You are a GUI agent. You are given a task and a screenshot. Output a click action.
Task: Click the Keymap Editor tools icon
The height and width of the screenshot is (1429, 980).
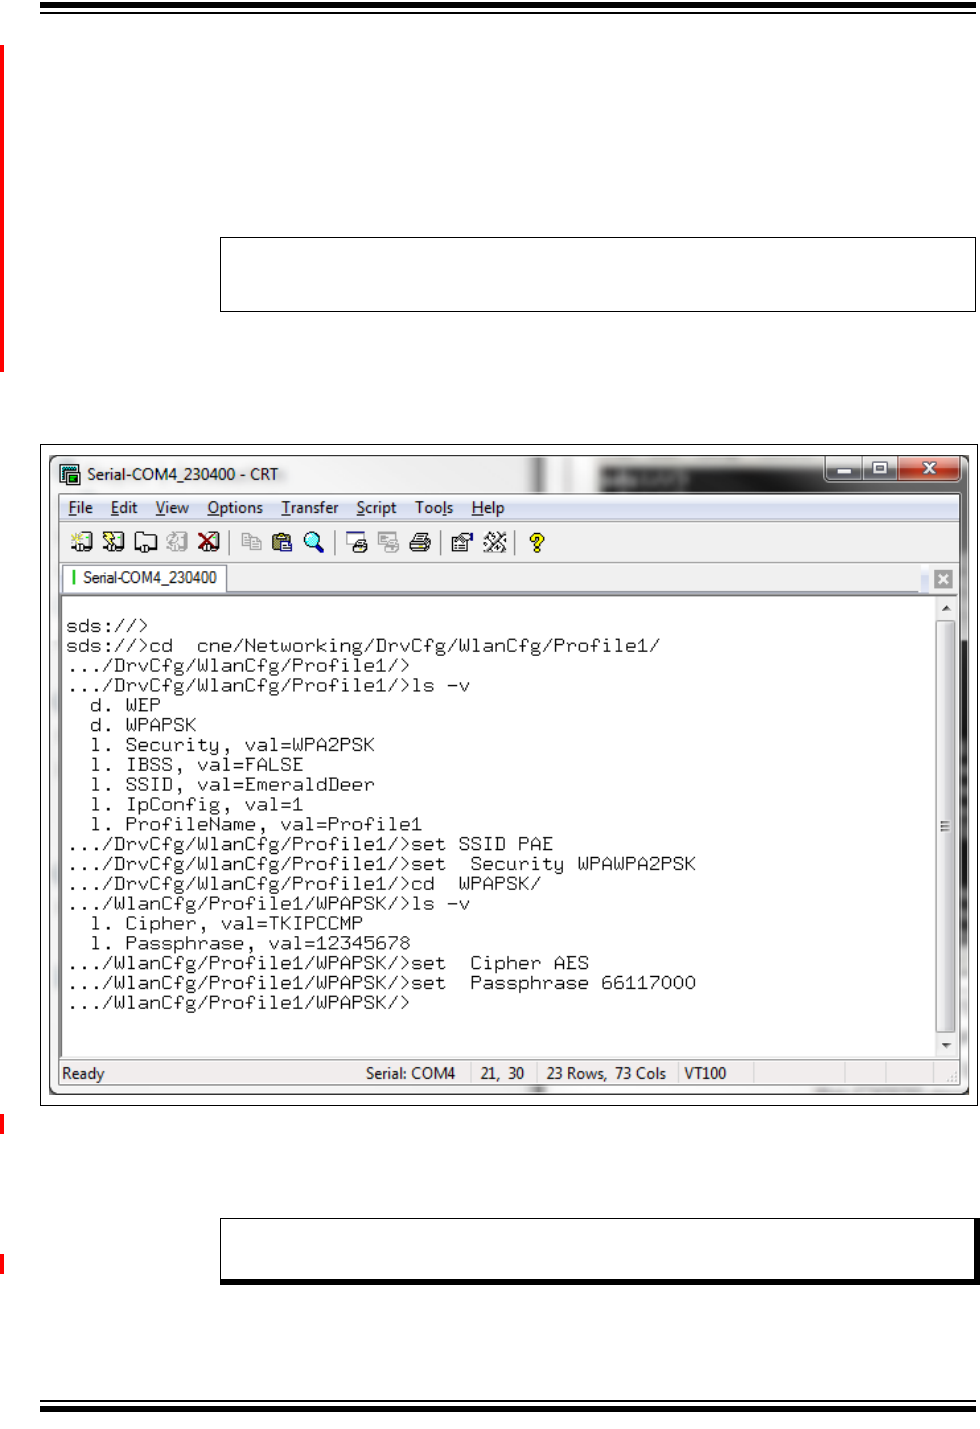494,542
